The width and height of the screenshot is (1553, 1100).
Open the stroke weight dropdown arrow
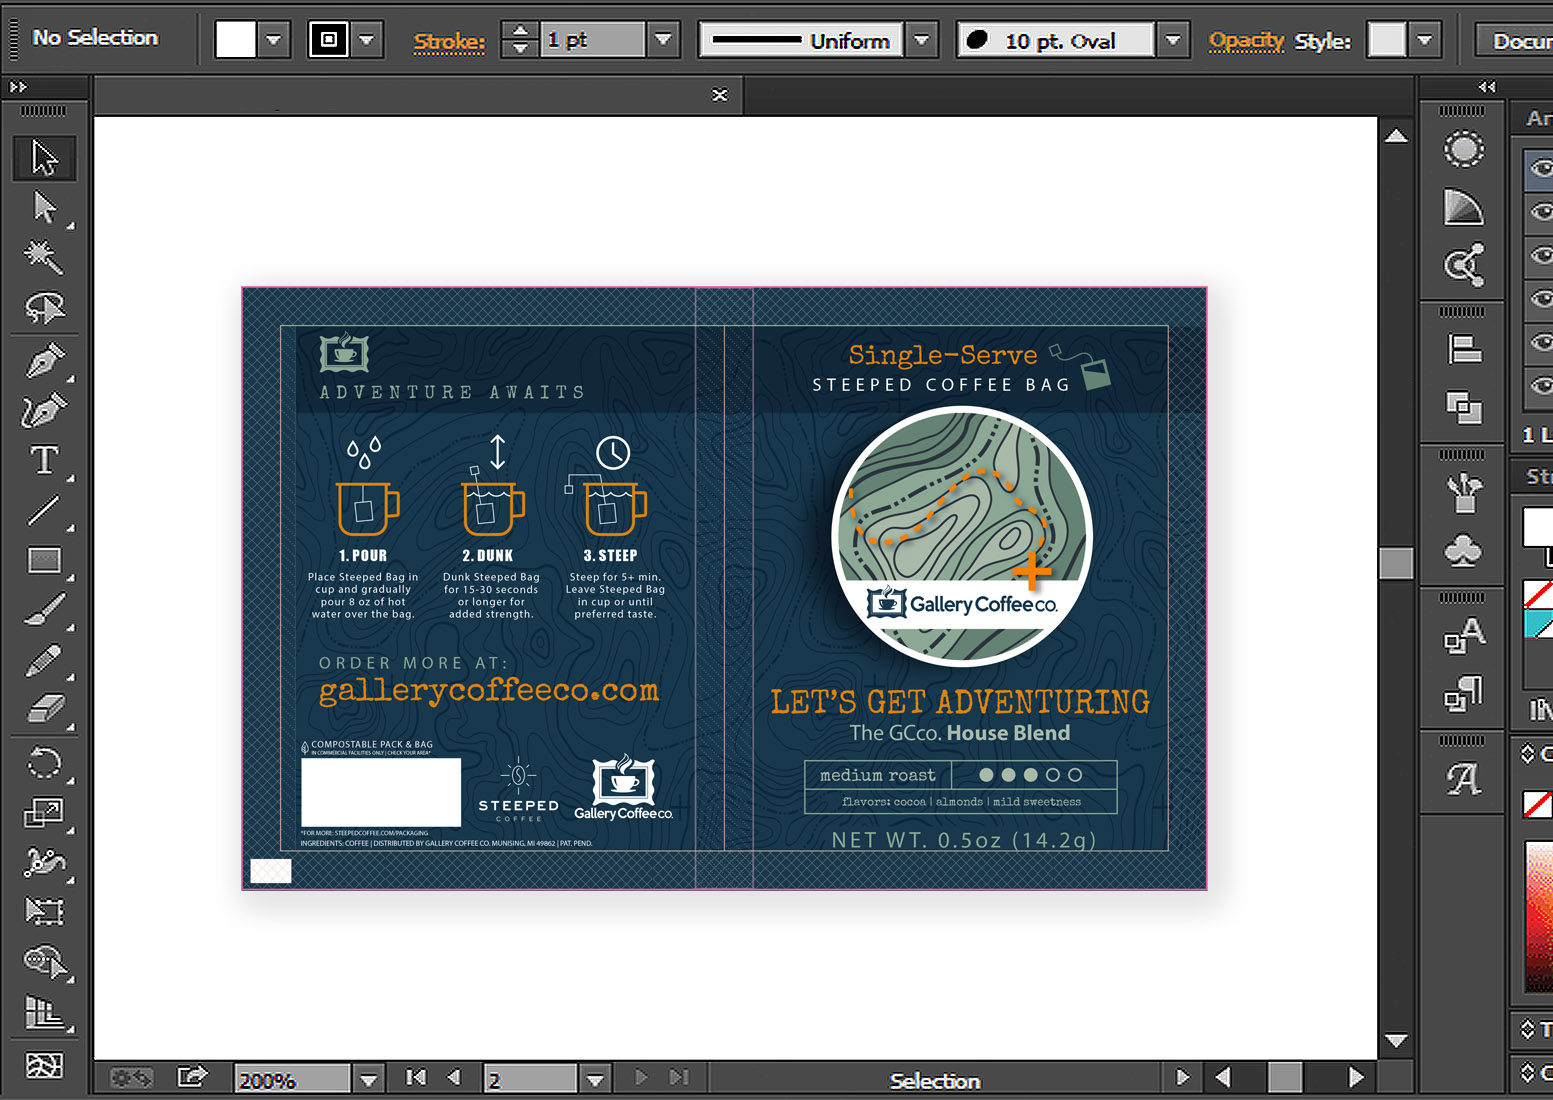tap(662, 41)
